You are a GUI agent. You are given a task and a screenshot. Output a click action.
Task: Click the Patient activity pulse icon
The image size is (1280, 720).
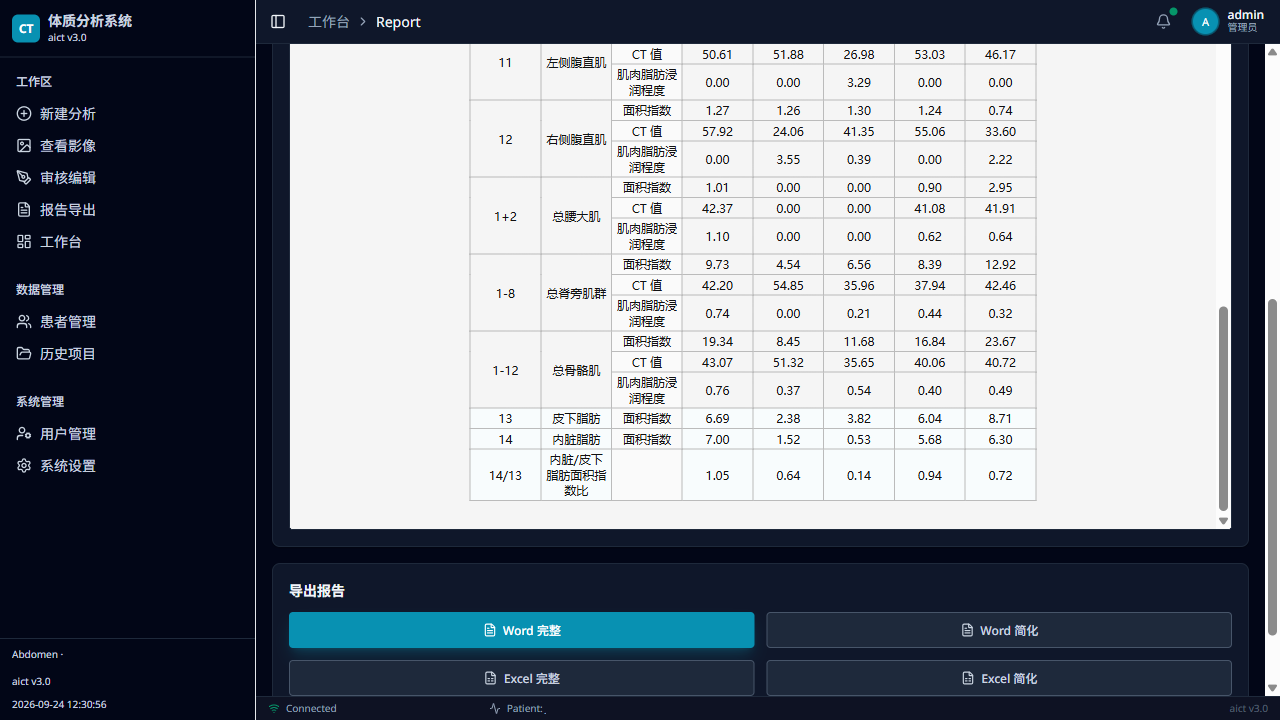495,708
